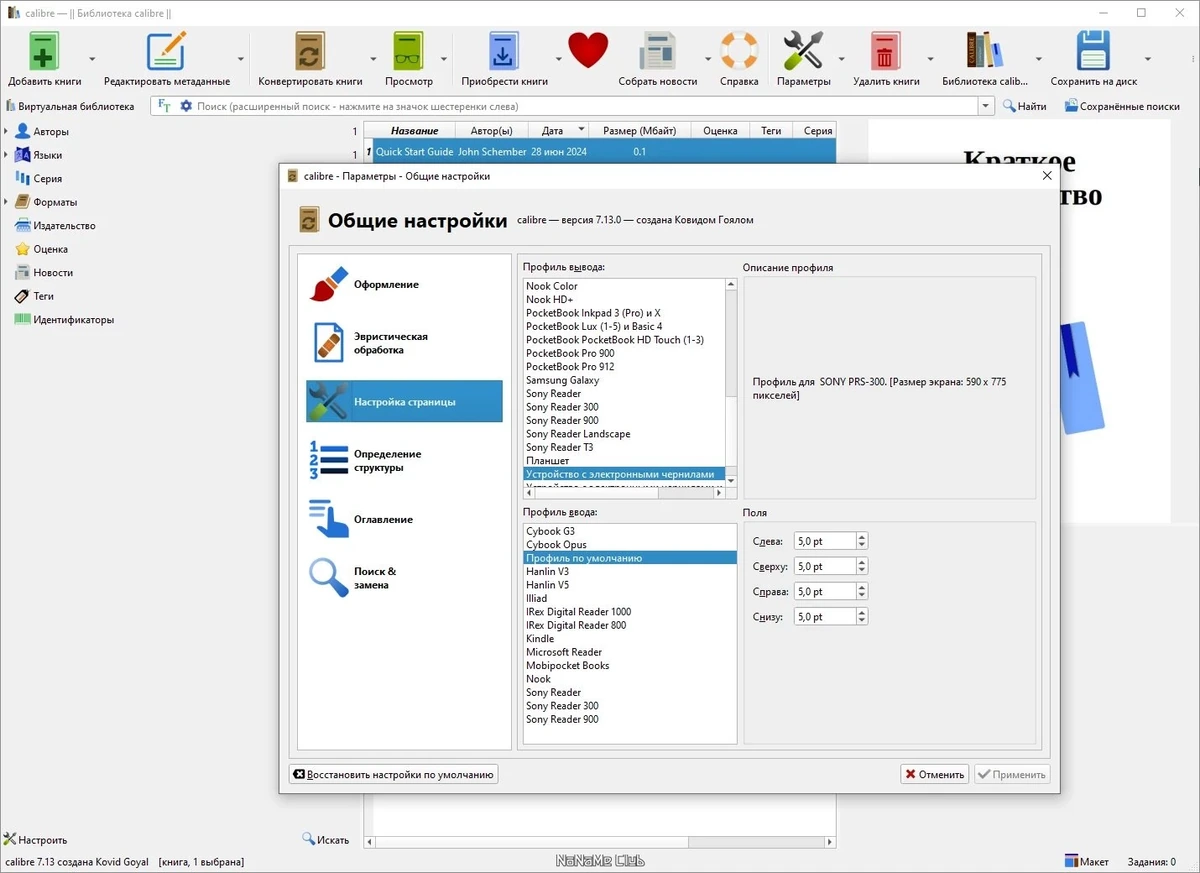Expand the Языки tree node
Viewport: 1200px width, 873px height.
pos(6,155)
